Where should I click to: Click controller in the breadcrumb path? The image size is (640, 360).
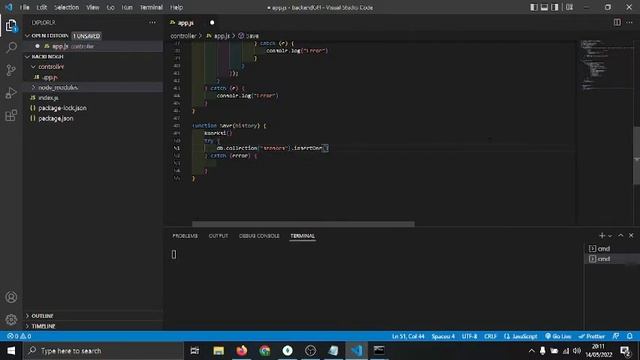(183, 36)
